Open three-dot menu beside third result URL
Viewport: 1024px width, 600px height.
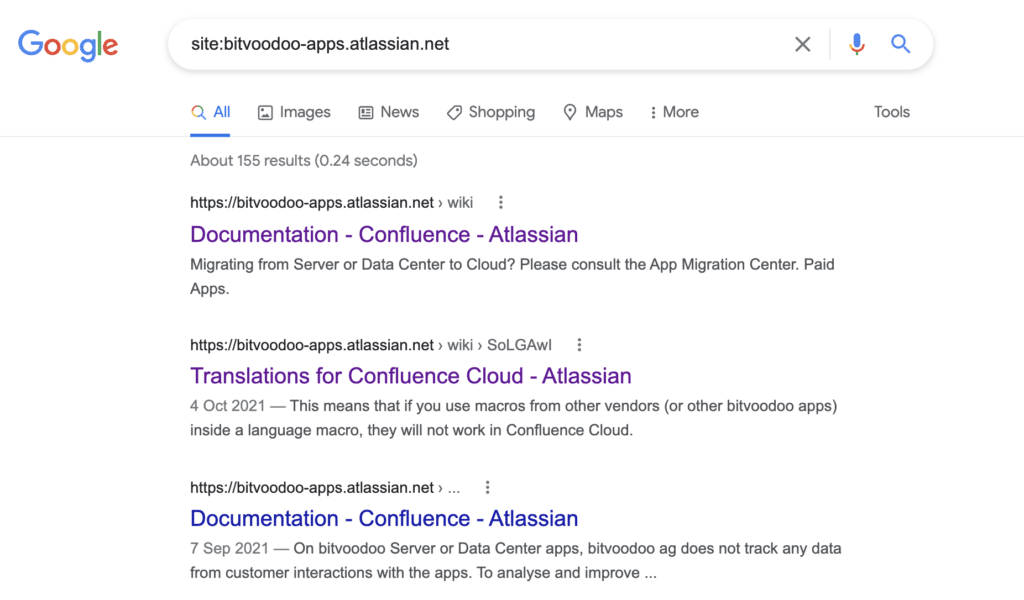pos(487,487)
